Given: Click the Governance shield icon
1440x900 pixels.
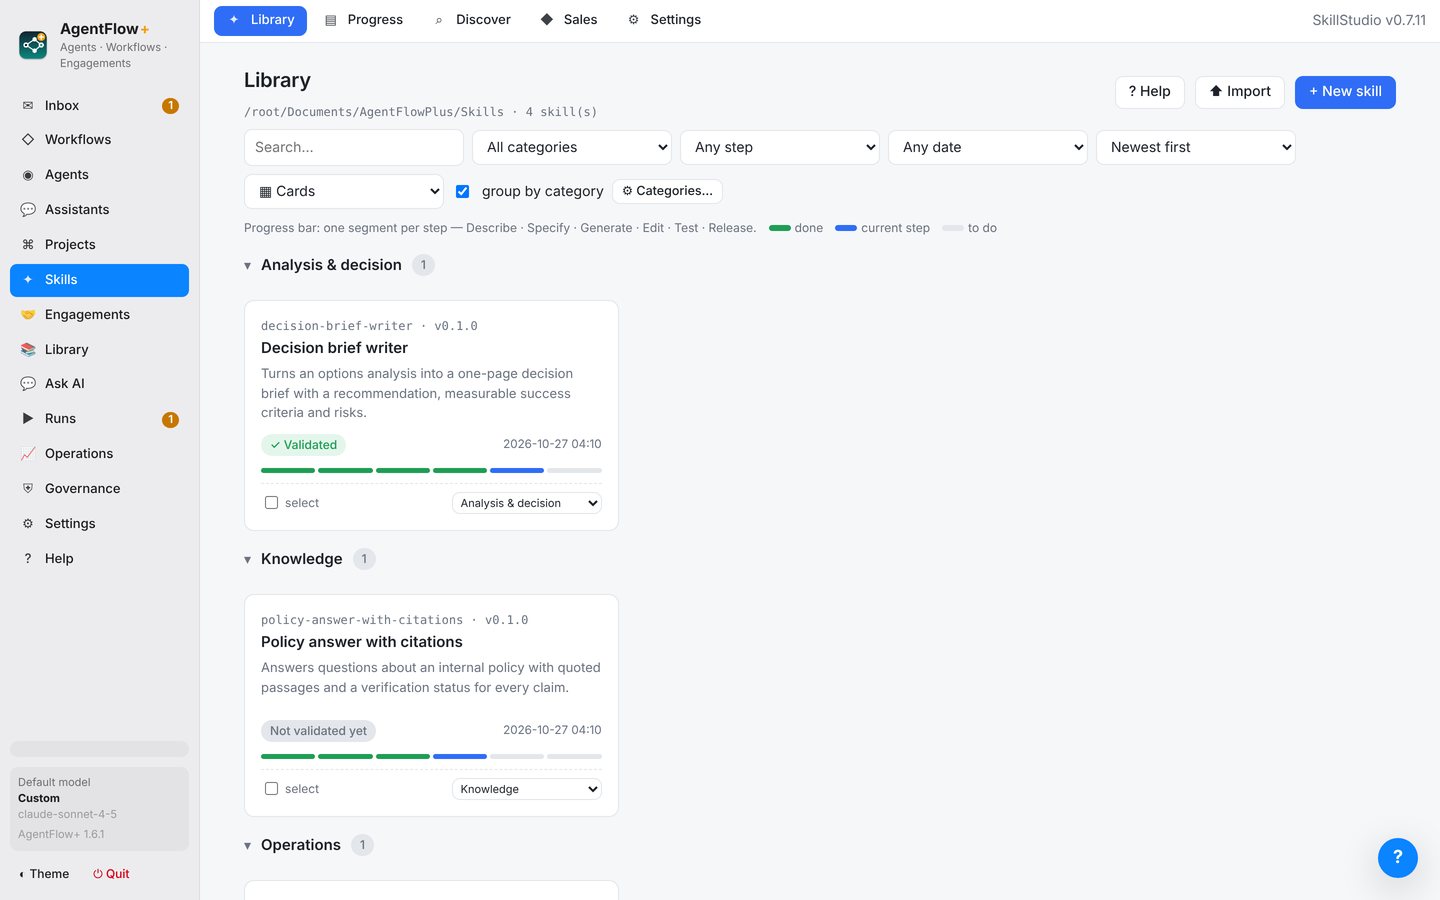Looking at the screenshot, I should 28,488.
